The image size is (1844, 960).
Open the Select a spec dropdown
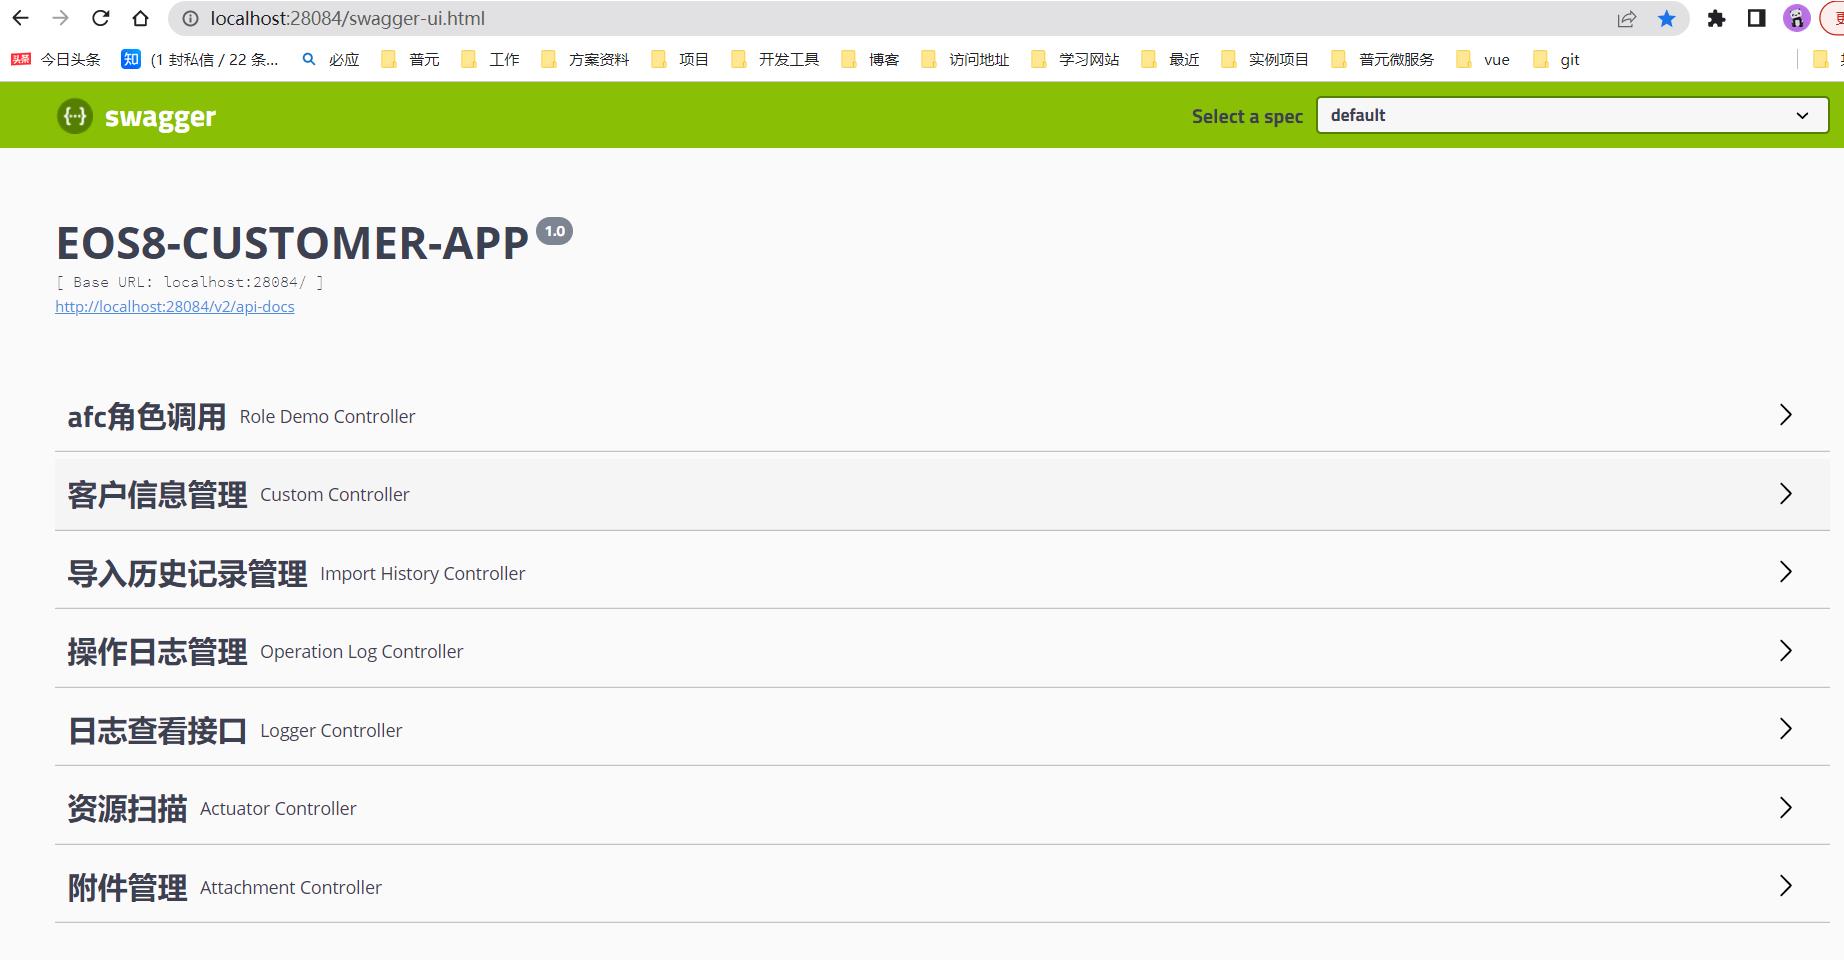(x=1572, y=115)
